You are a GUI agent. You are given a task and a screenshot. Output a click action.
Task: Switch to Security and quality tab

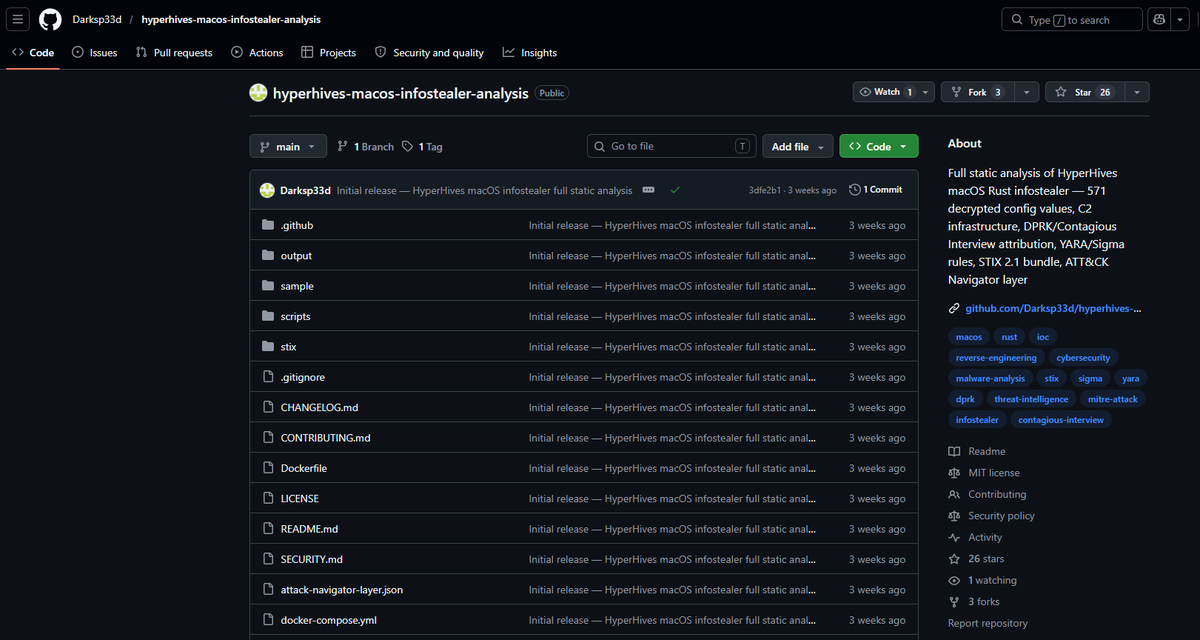click(429, 52)
